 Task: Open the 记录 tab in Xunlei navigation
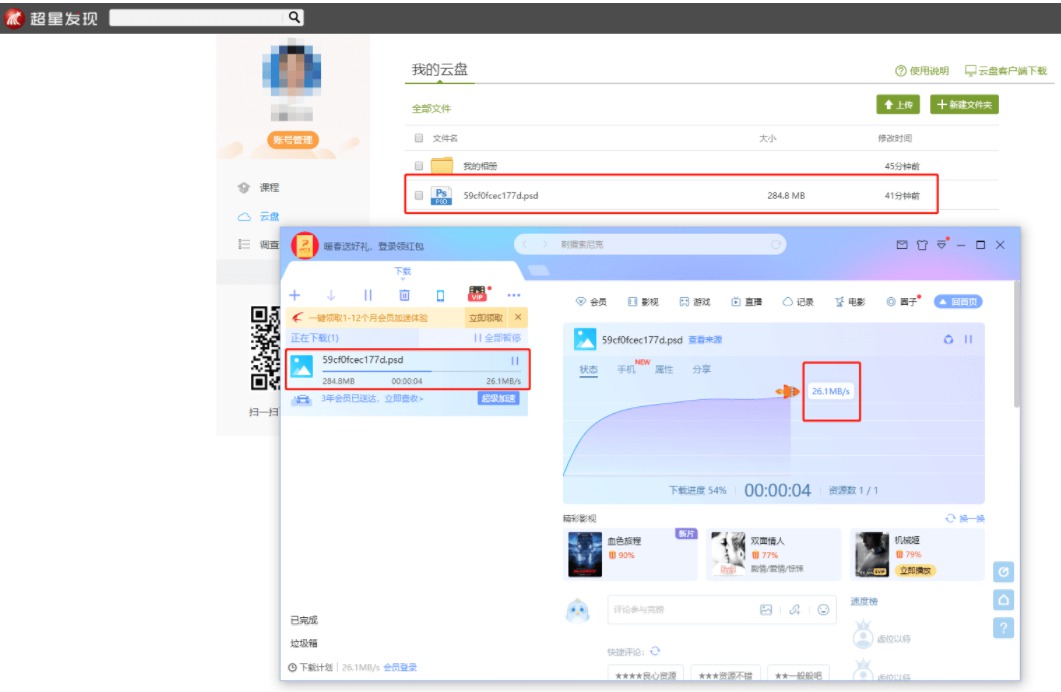(x=798, y=302)
